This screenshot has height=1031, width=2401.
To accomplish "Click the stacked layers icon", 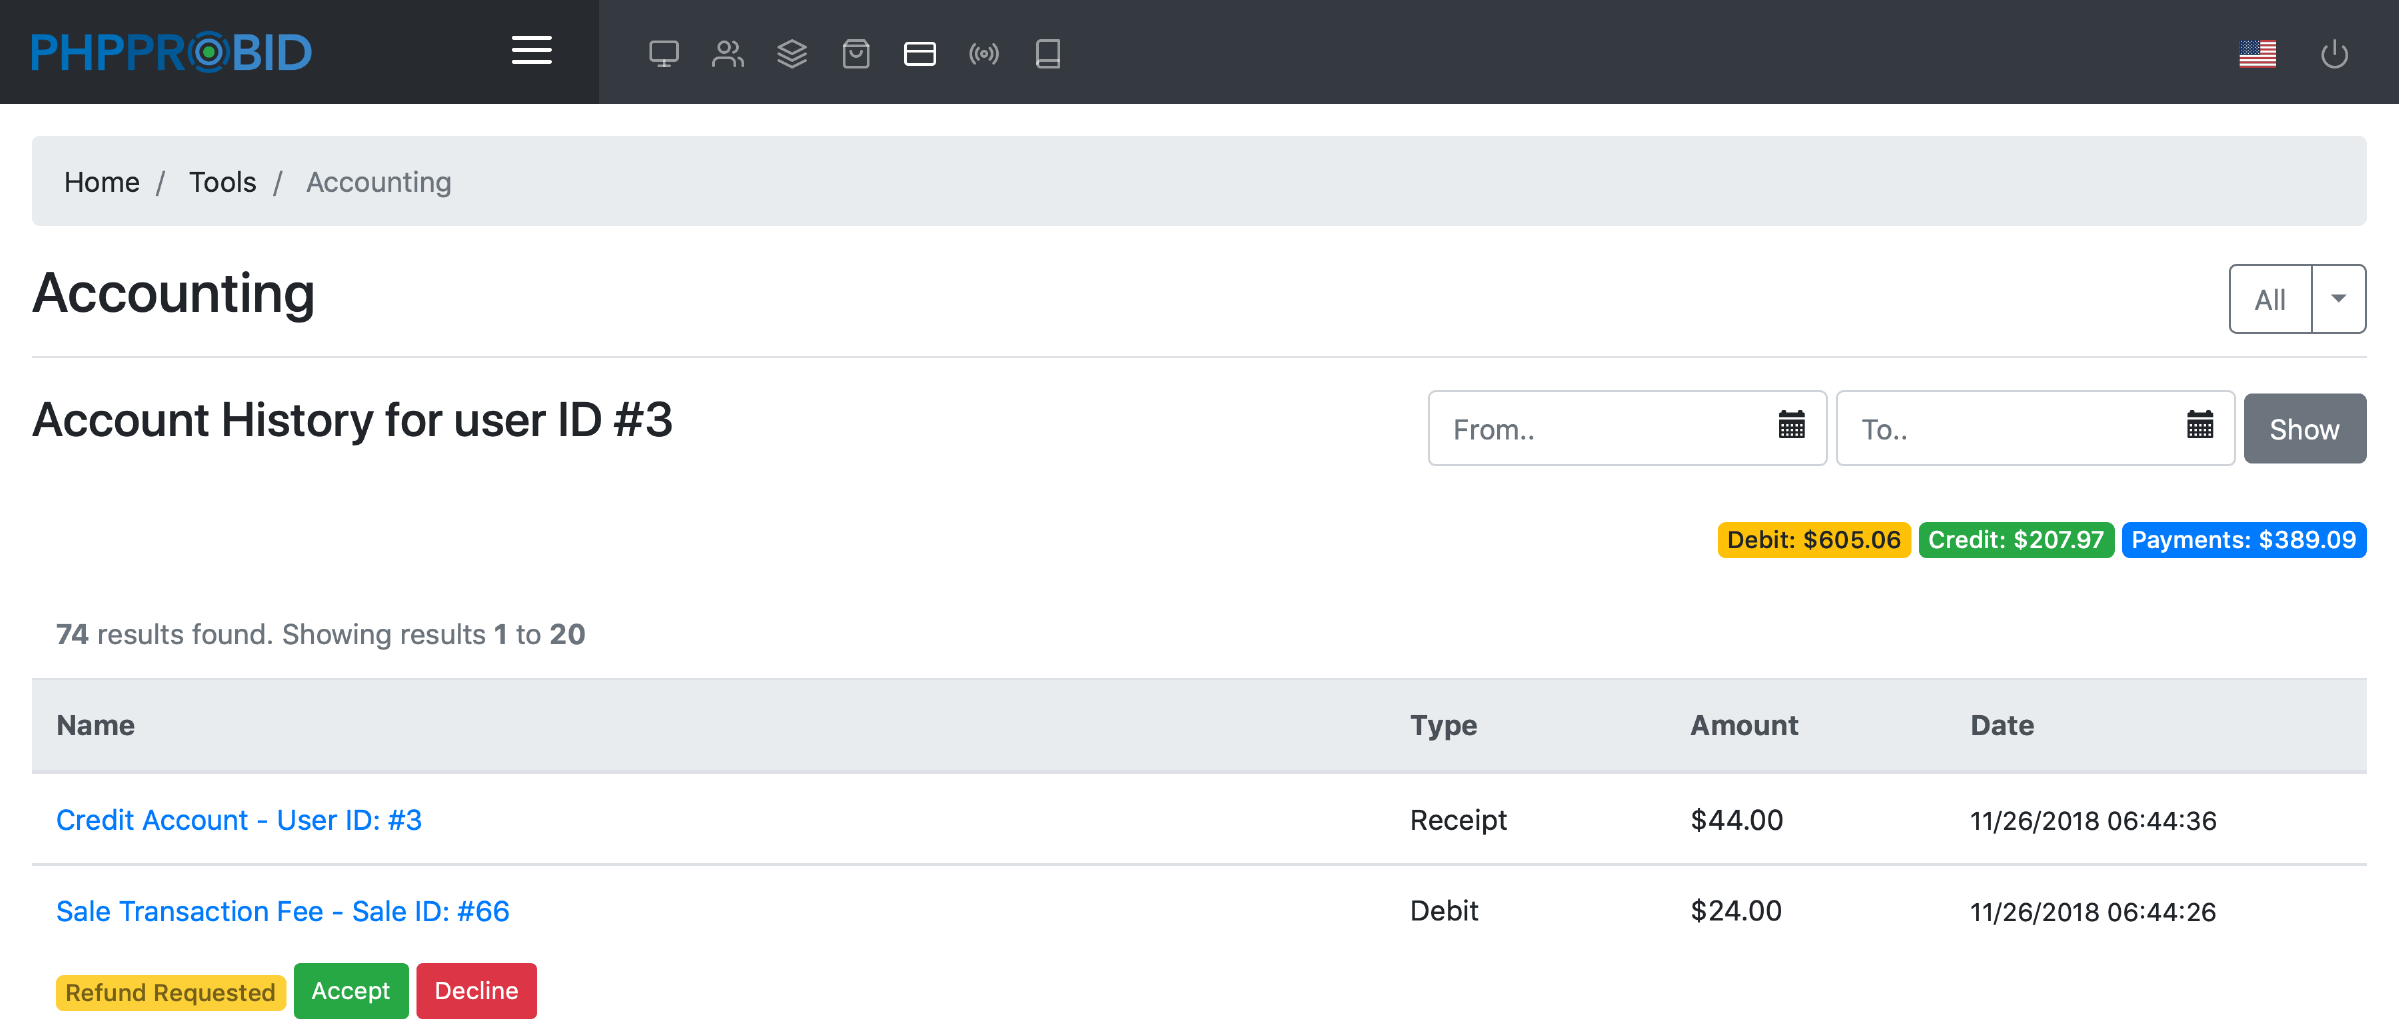I will pos(791,53).
